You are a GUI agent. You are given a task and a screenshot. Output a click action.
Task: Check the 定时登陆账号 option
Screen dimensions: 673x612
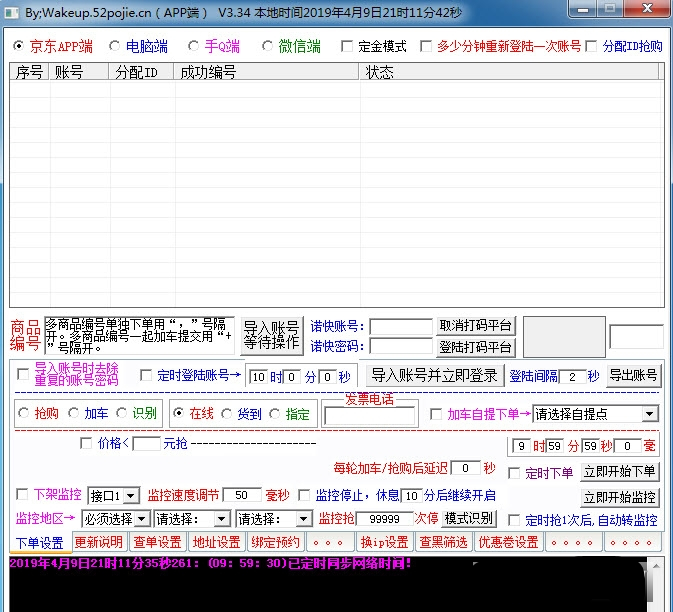pos(146,376)
